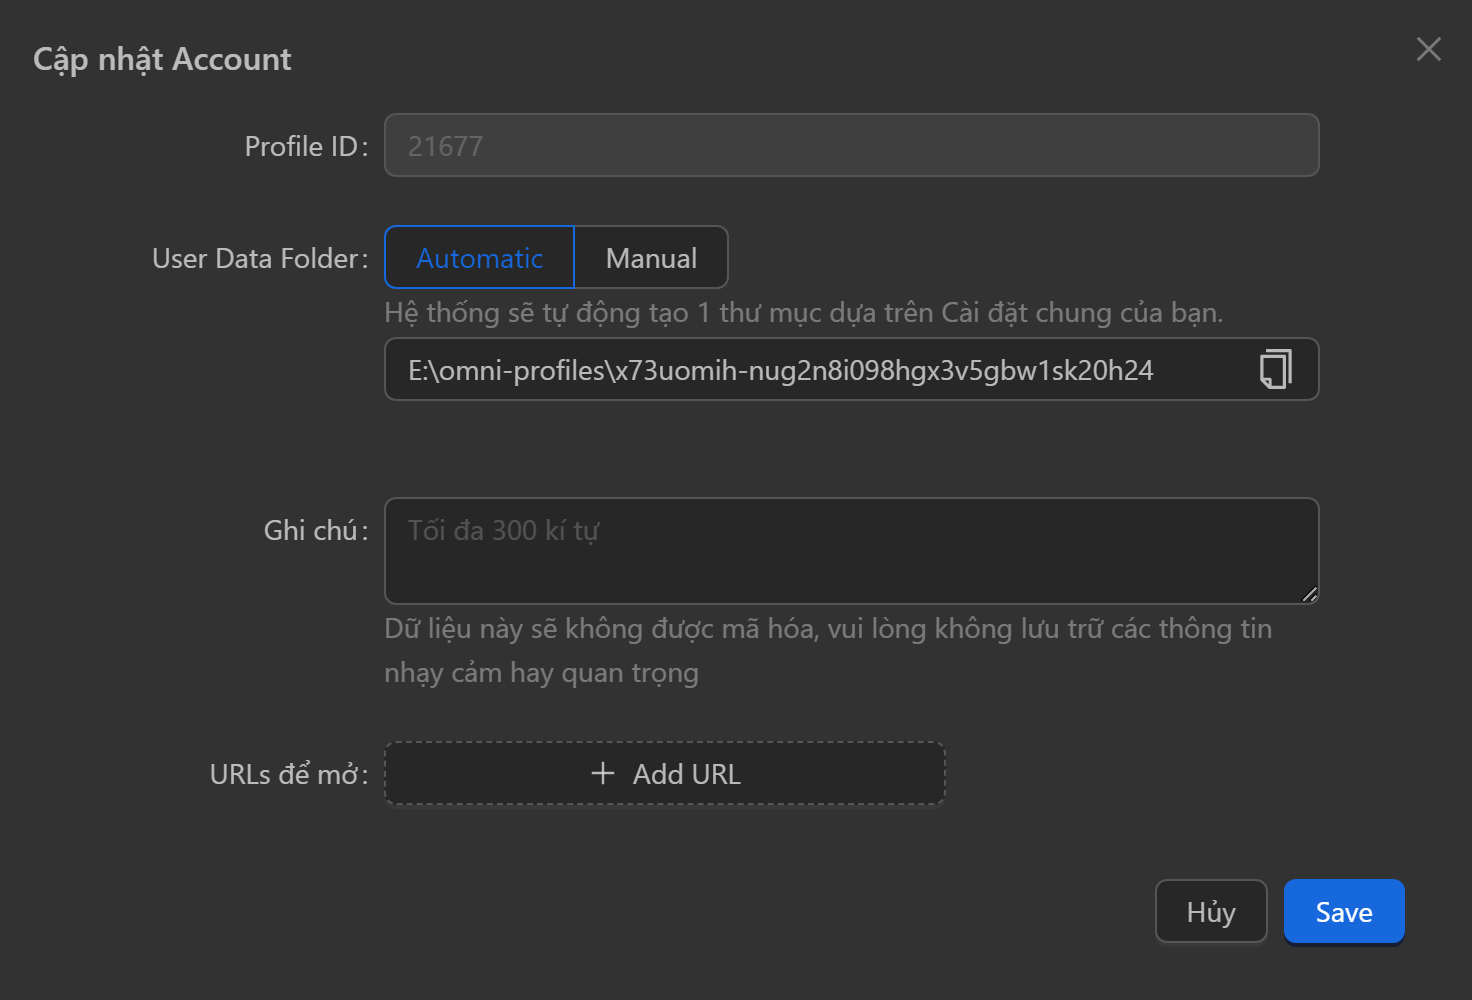Select Automatic for User Data Folder

tap(478, 257)
